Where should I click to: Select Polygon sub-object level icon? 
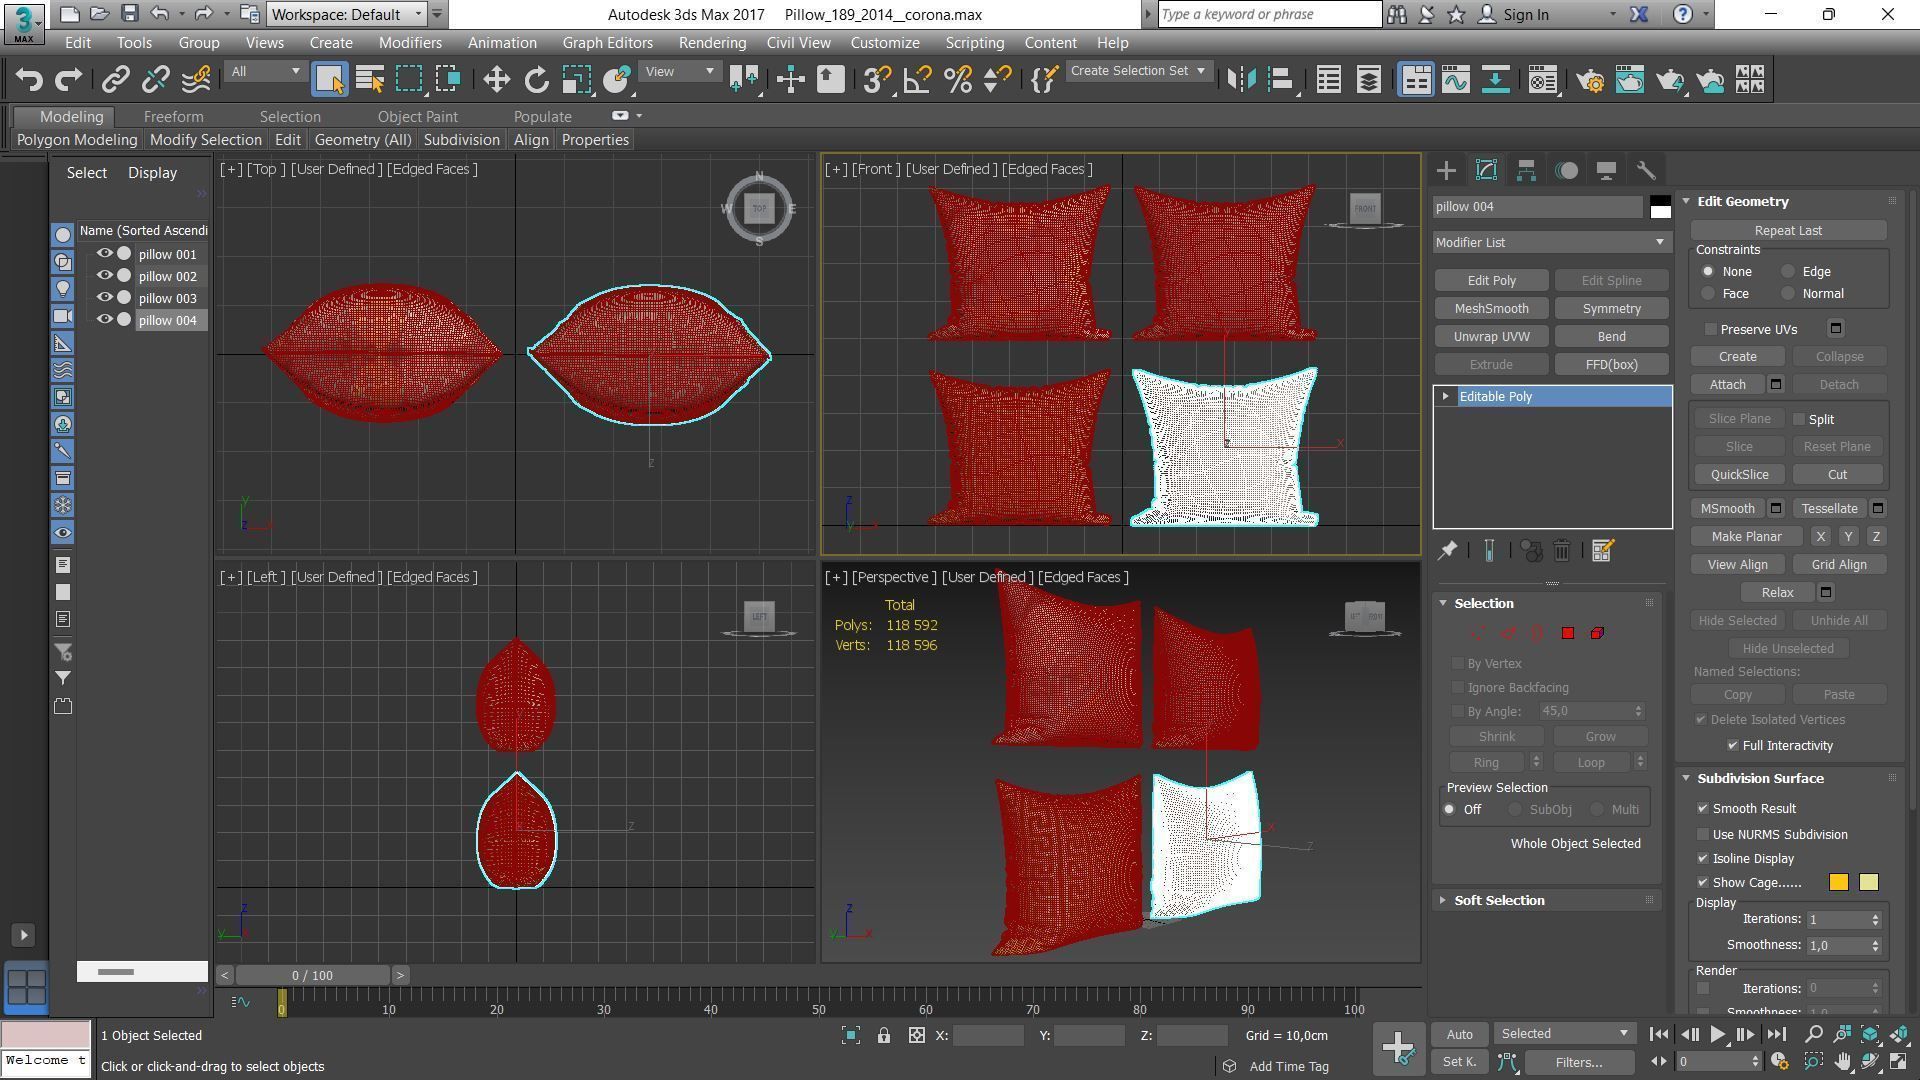click(1568, 633)
